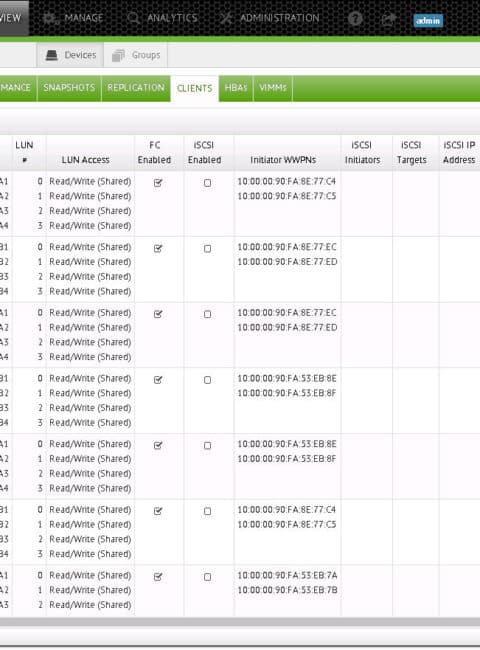Toggle iSCSI Enabled in last group with WWPN 53:EB:7A
The image size is (480, 650).
207,577
